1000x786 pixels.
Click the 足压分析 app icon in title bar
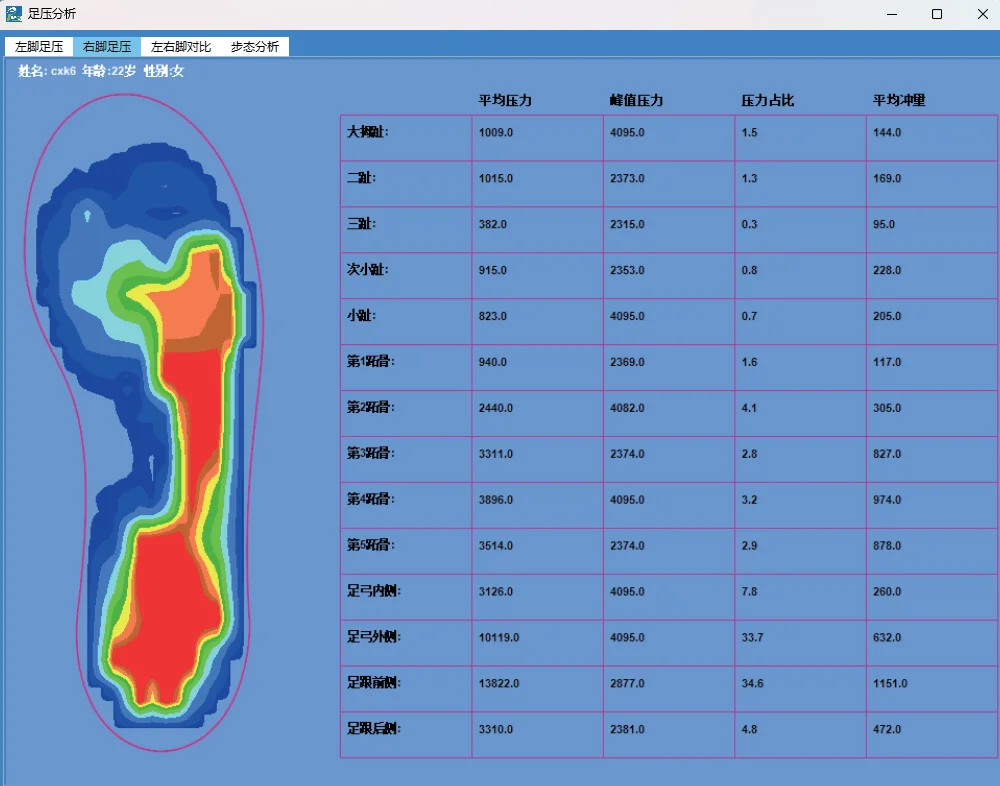pyautogui.click(x=14, y=14)
